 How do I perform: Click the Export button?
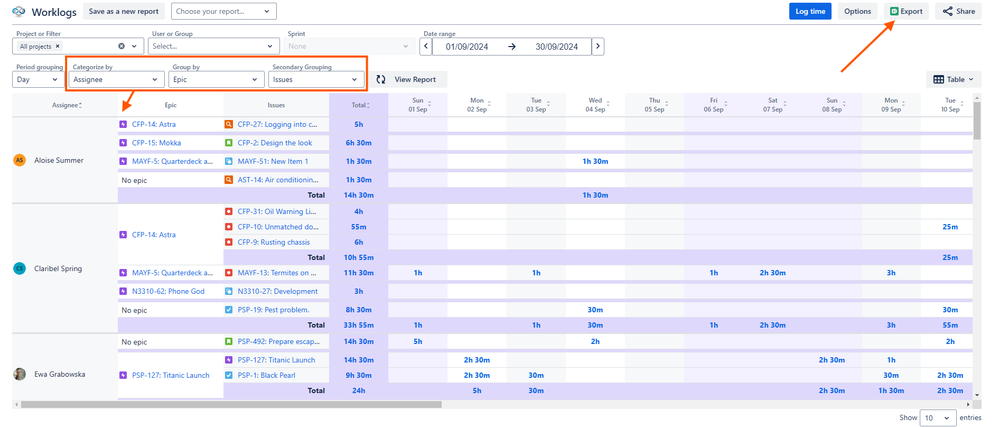[907, 12]
